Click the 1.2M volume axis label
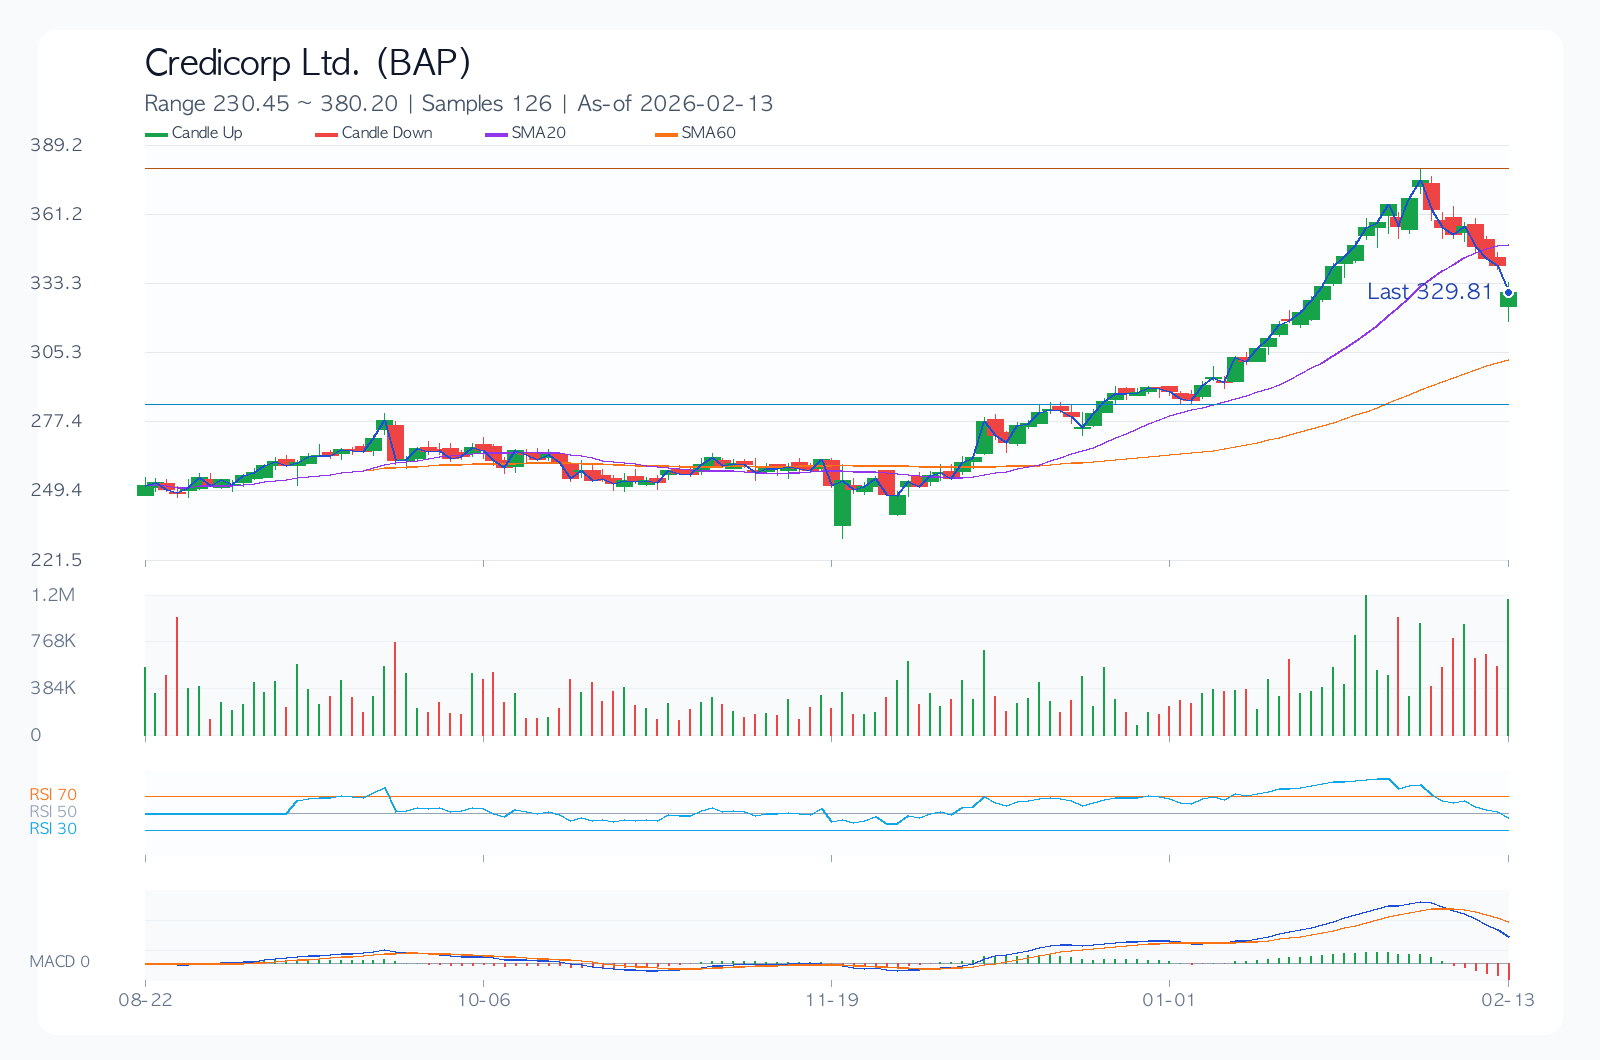The image size is (1600, 1060). tap(53, 595)
